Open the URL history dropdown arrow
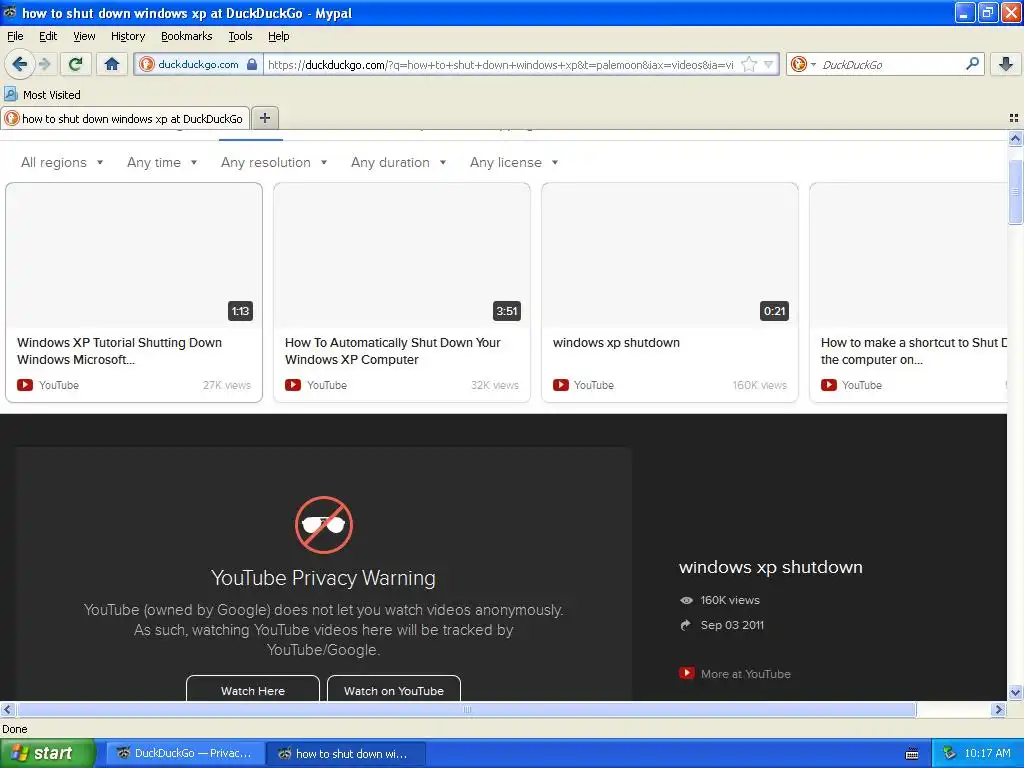1024x768 pixels. click(x=769, y=64)
